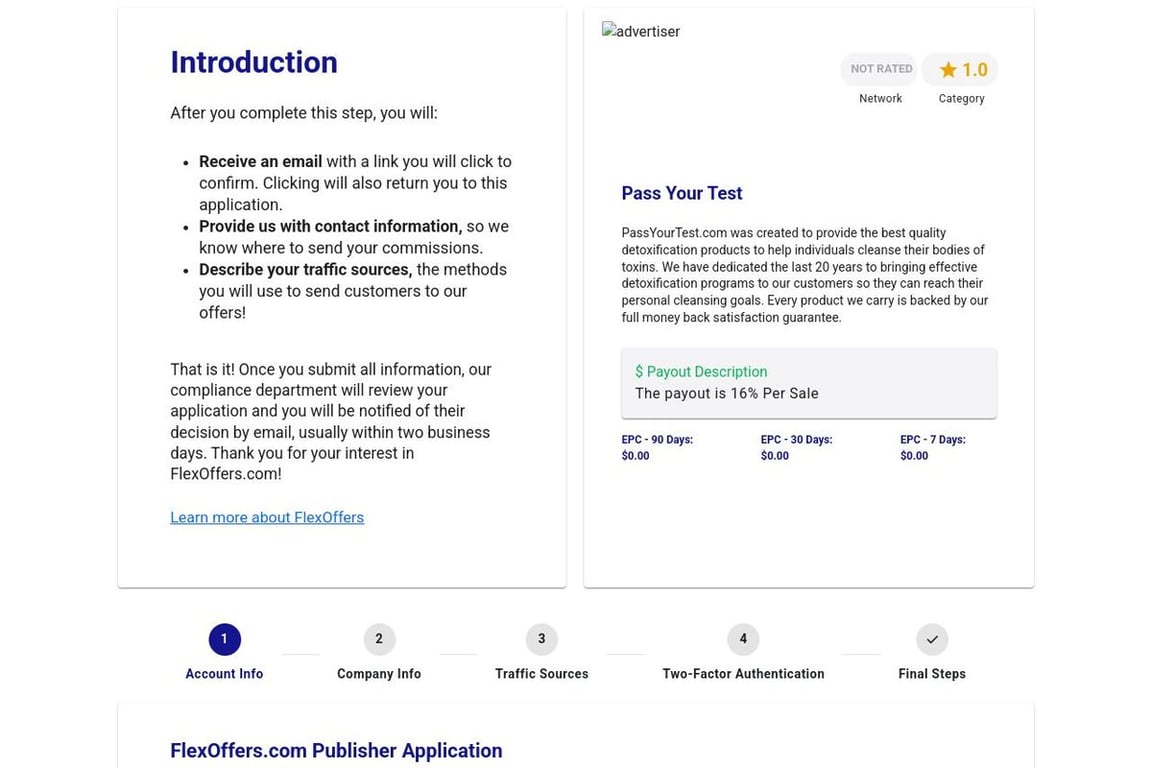Click 'After you complete this step' line
1152x768 pixels.
coord(303,113)
